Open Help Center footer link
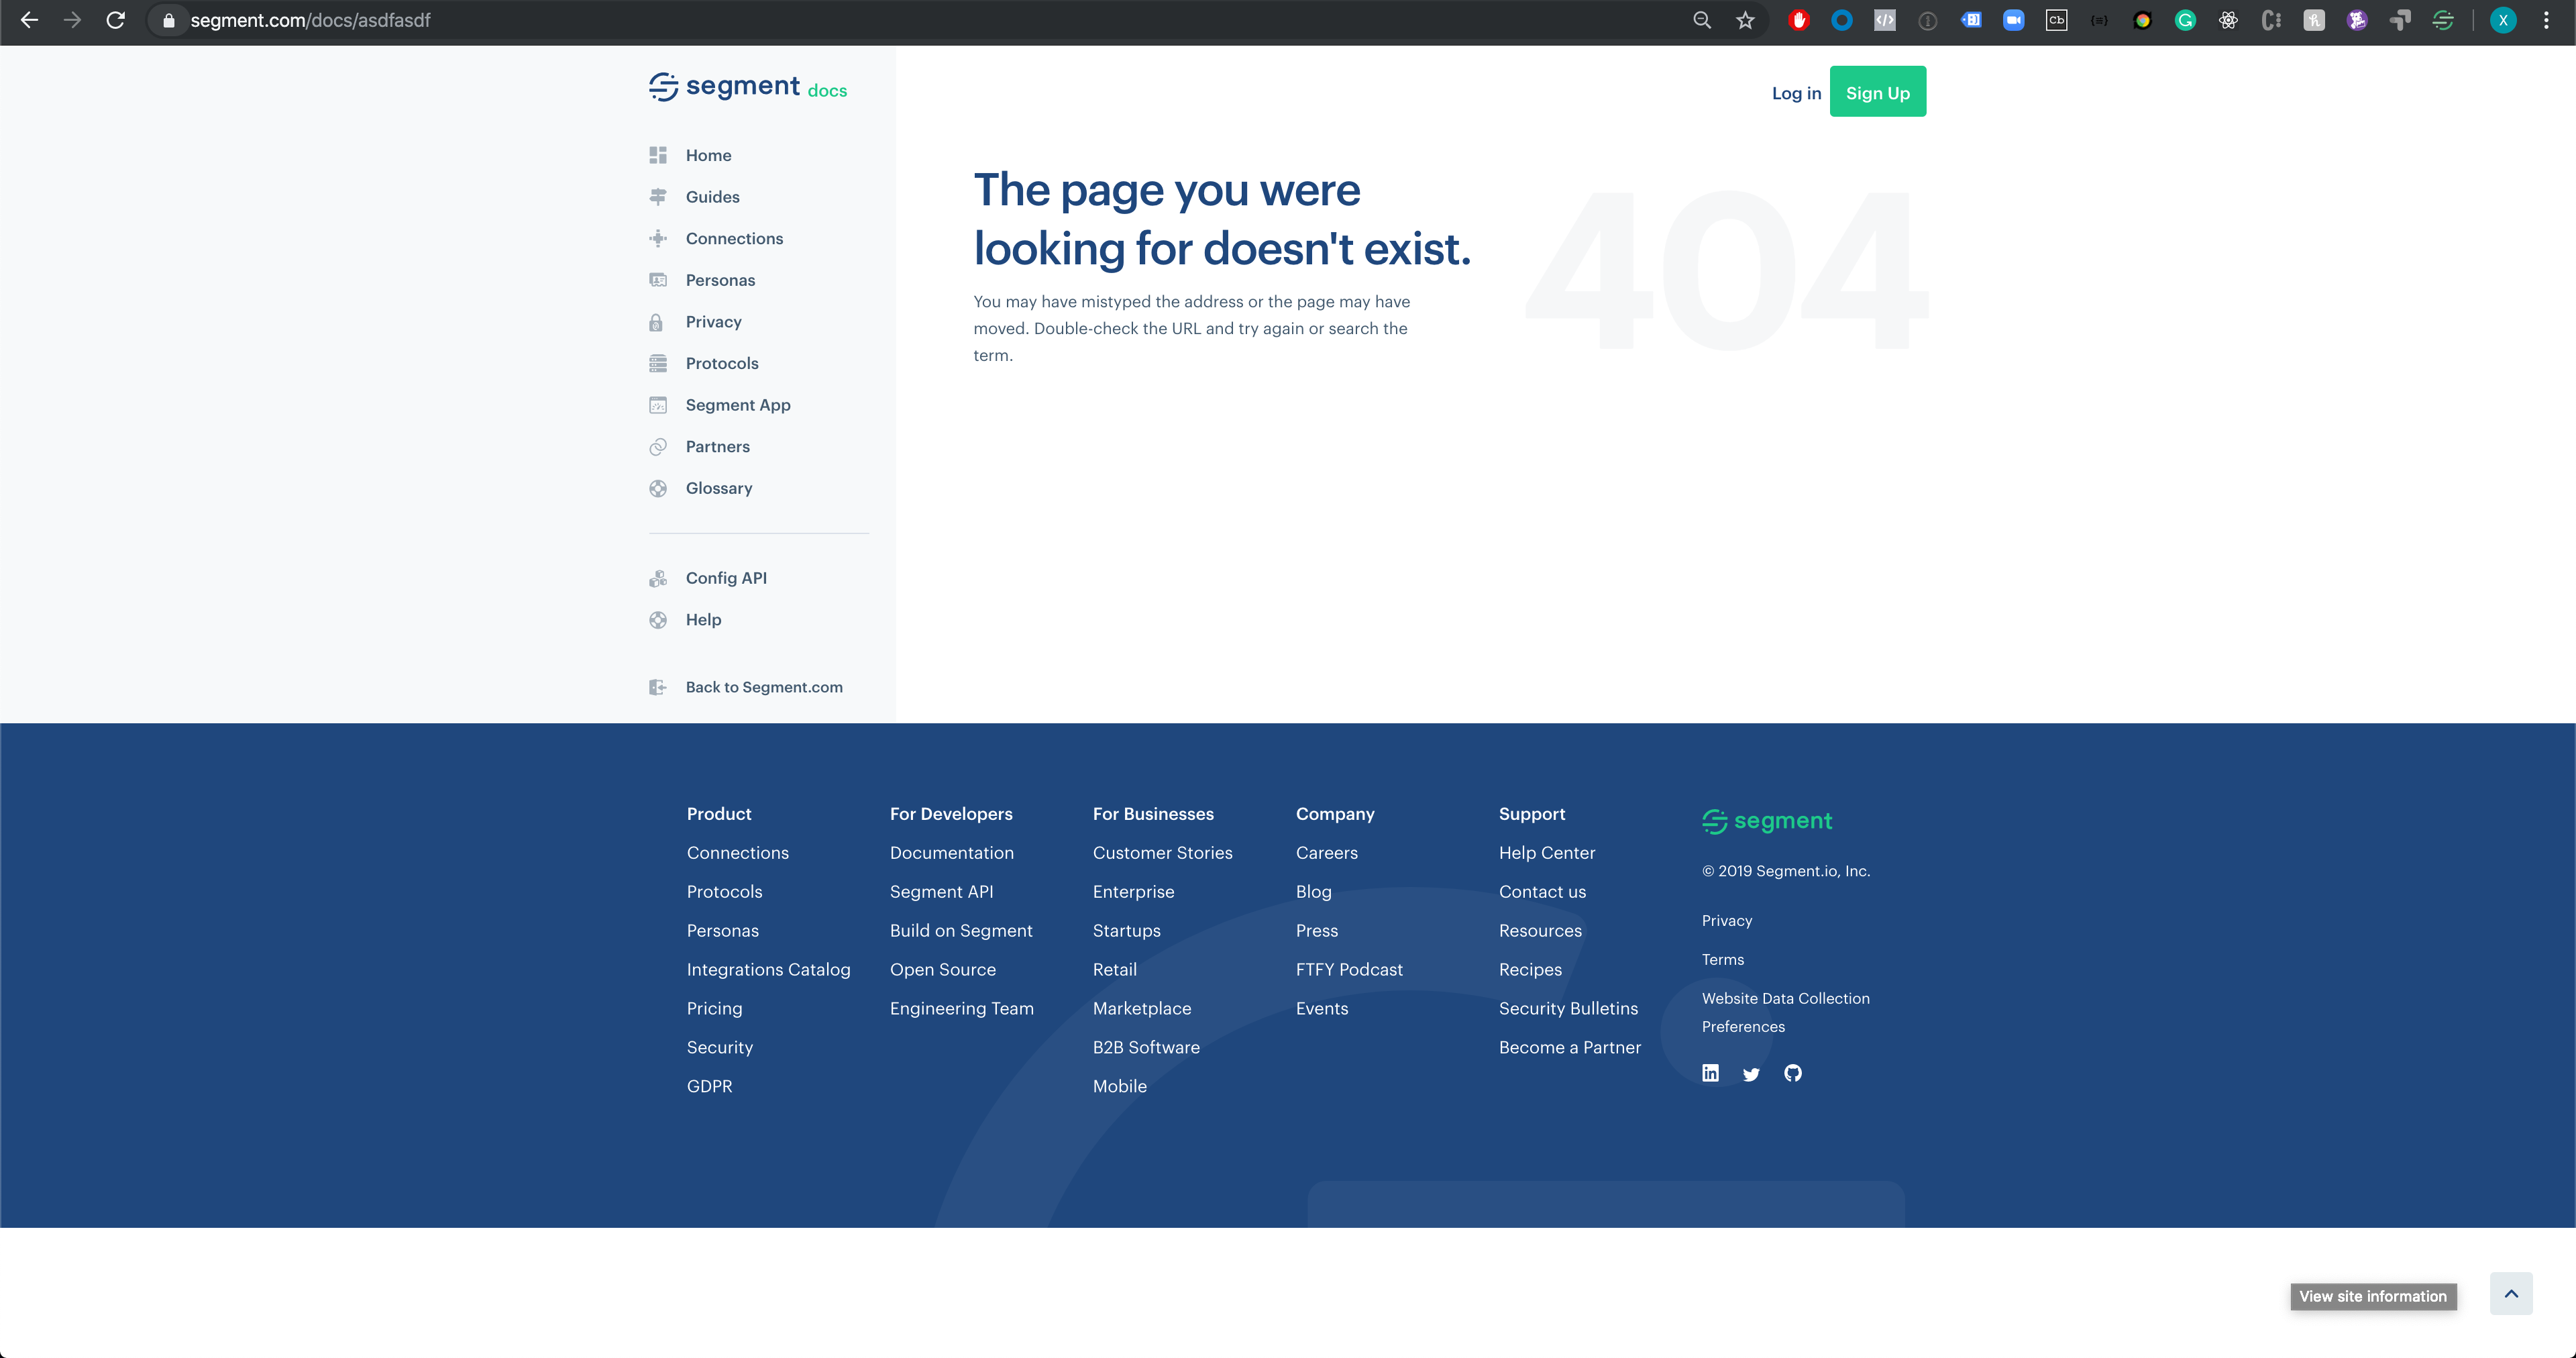The width and height of the screenshot is (2576, 1358). (x=1546, y=853)
